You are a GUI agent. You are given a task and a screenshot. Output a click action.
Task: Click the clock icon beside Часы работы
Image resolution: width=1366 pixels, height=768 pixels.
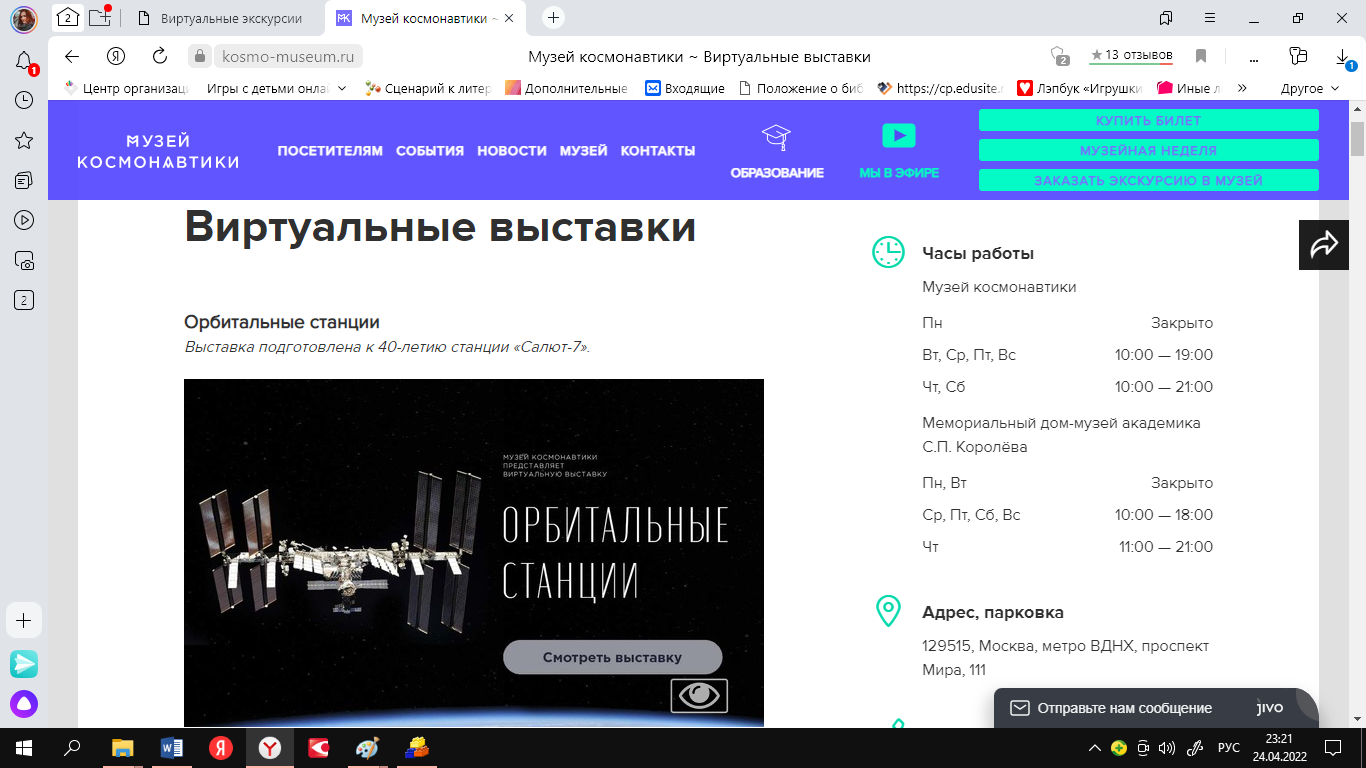point(888,252)
